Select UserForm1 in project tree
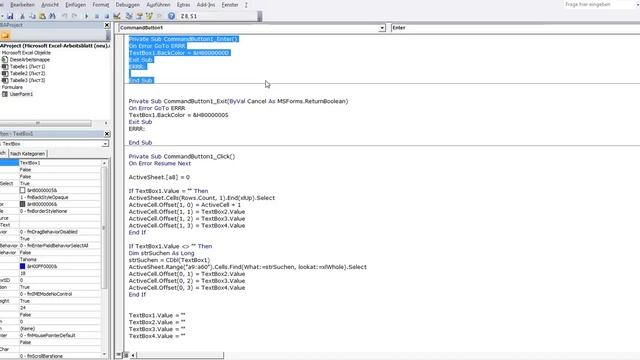The width and height of the screenshot is (640, 360). click(21, 94)
